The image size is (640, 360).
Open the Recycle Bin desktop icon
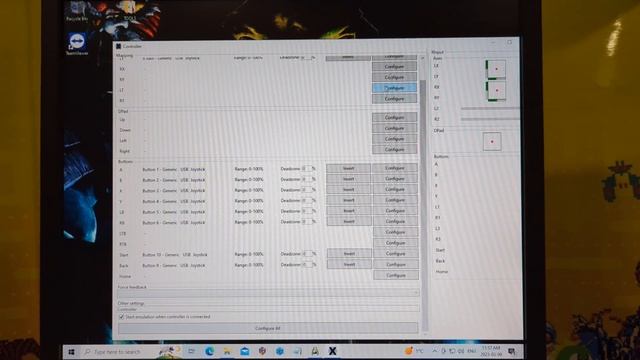point(77,11)
